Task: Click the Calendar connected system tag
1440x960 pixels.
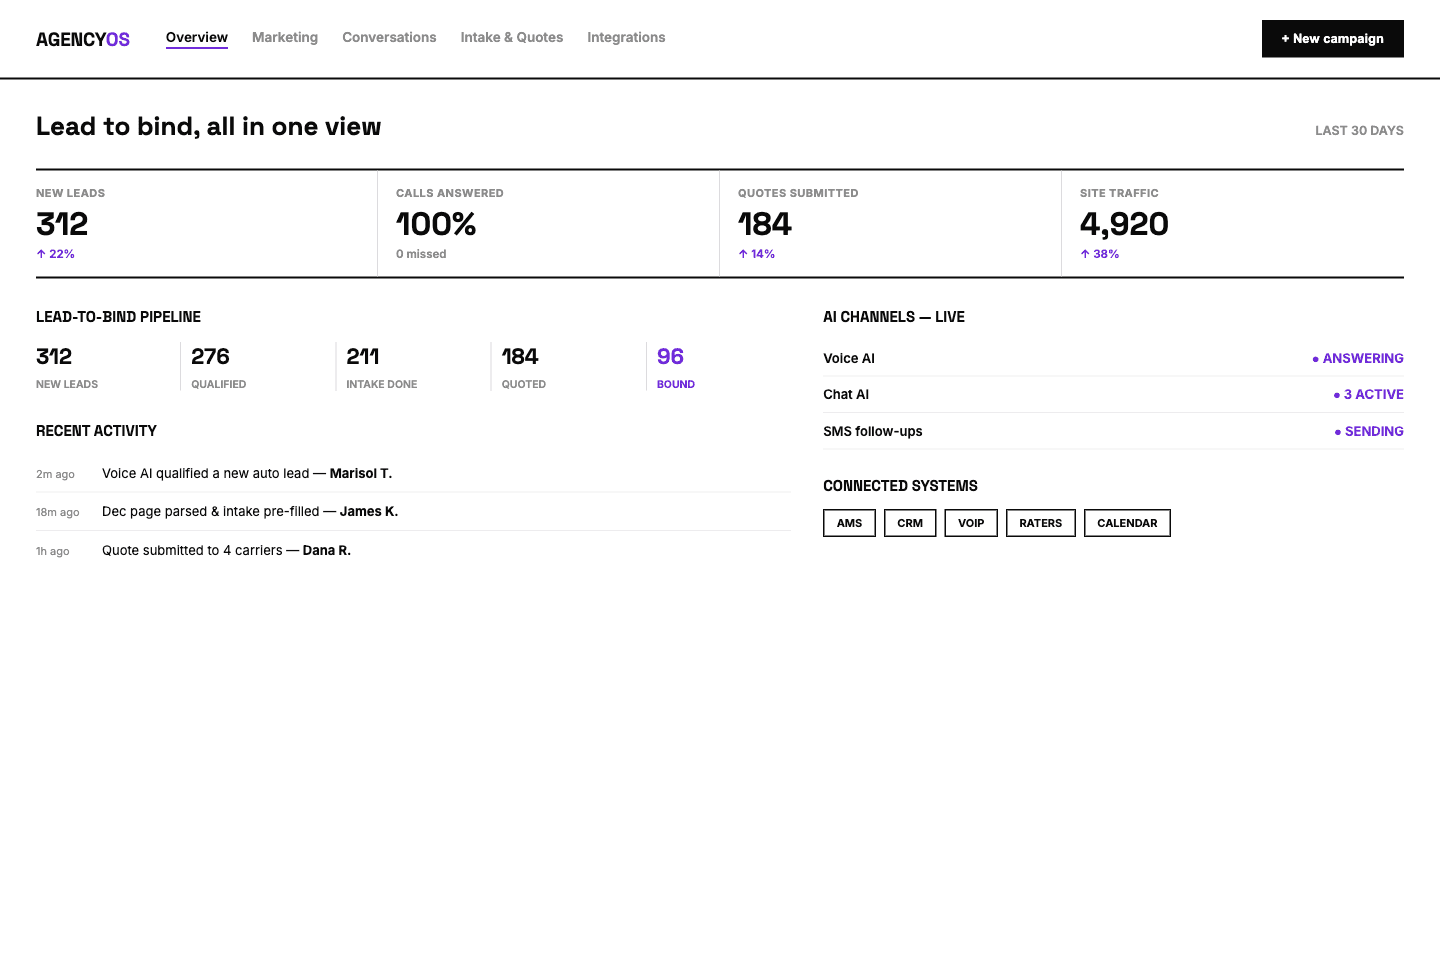Action: pos(1127,523)
